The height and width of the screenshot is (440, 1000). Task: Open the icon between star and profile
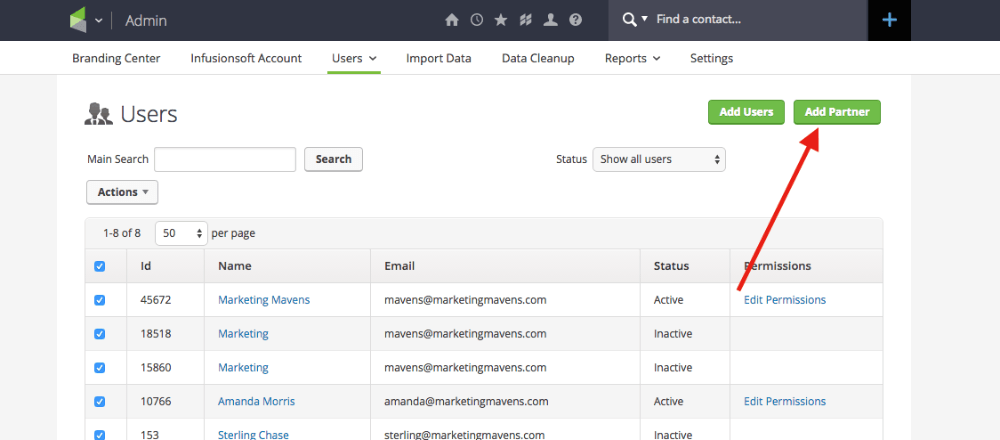pyautogui.click(x=526, y=20)
